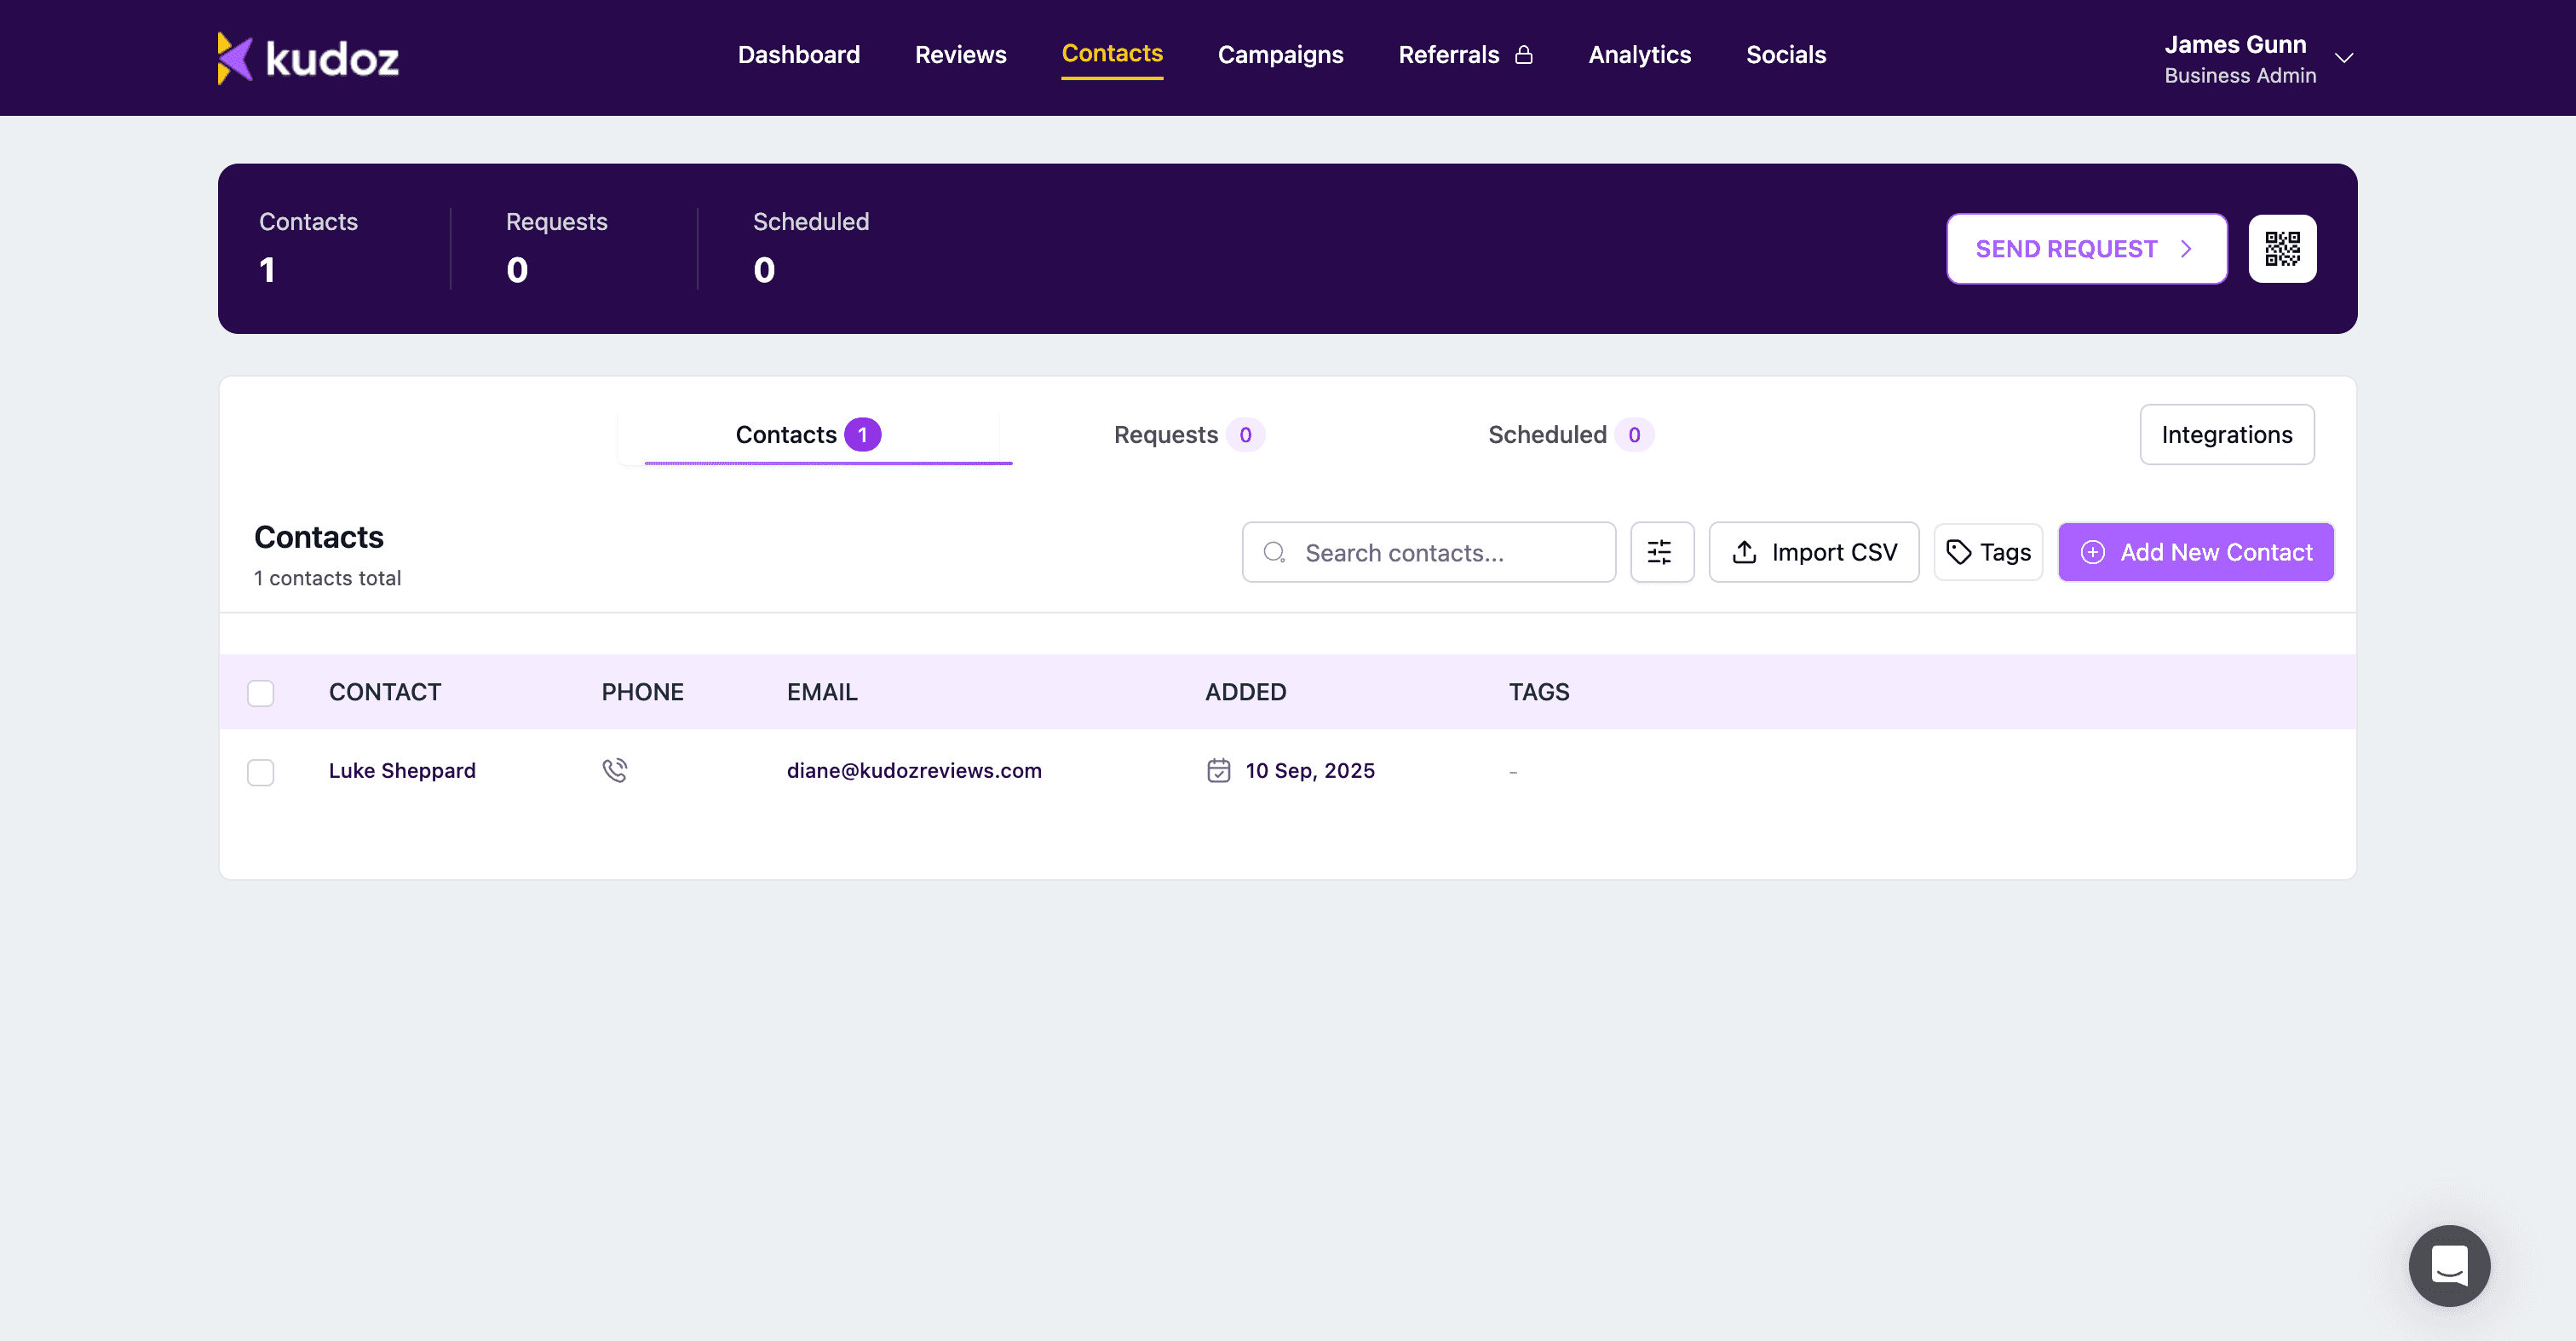Viewport: 2576px width, 1341px height.
Task: Open the chat support bubble
Action: [2449, 1265]
